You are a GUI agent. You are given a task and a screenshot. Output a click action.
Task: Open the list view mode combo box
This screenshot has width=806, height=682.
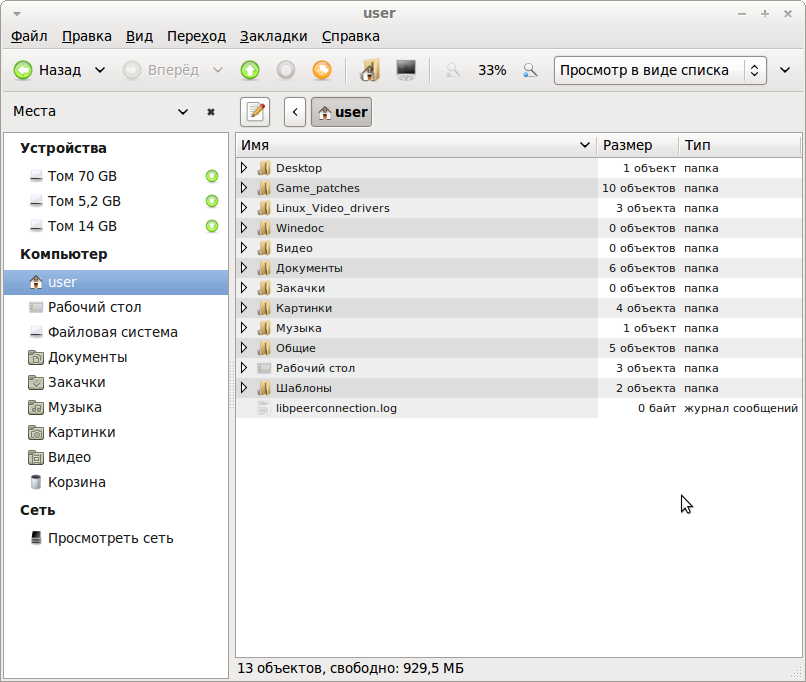pyautogui.click(x=660, y=70)
